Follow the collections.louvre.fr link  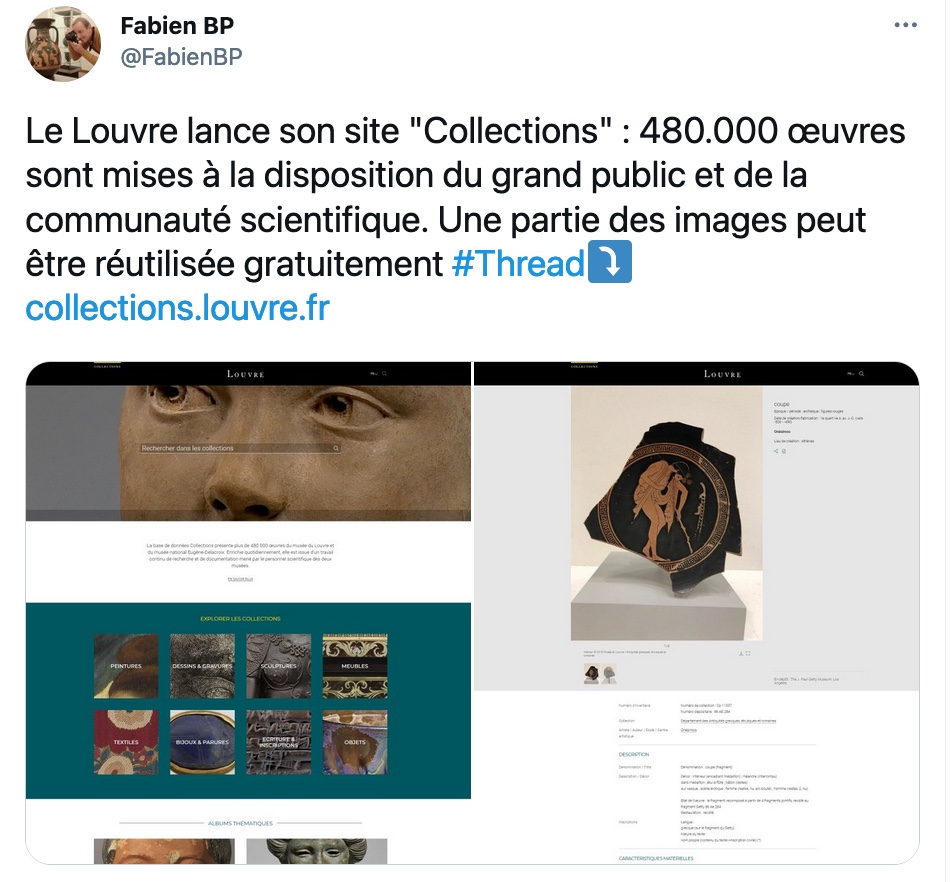pyautogui.click(x=178, y=308)
